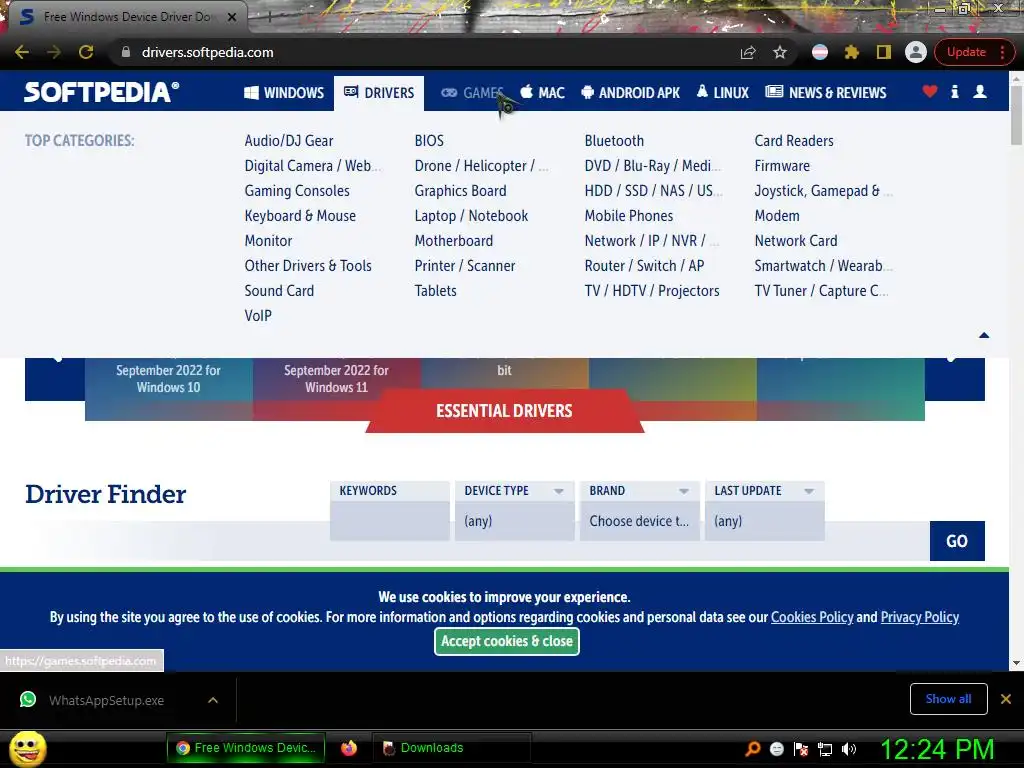Viewport: 1024px width, 768px height.
Task: Switch to the Mac section
Action: click(543, 93)
